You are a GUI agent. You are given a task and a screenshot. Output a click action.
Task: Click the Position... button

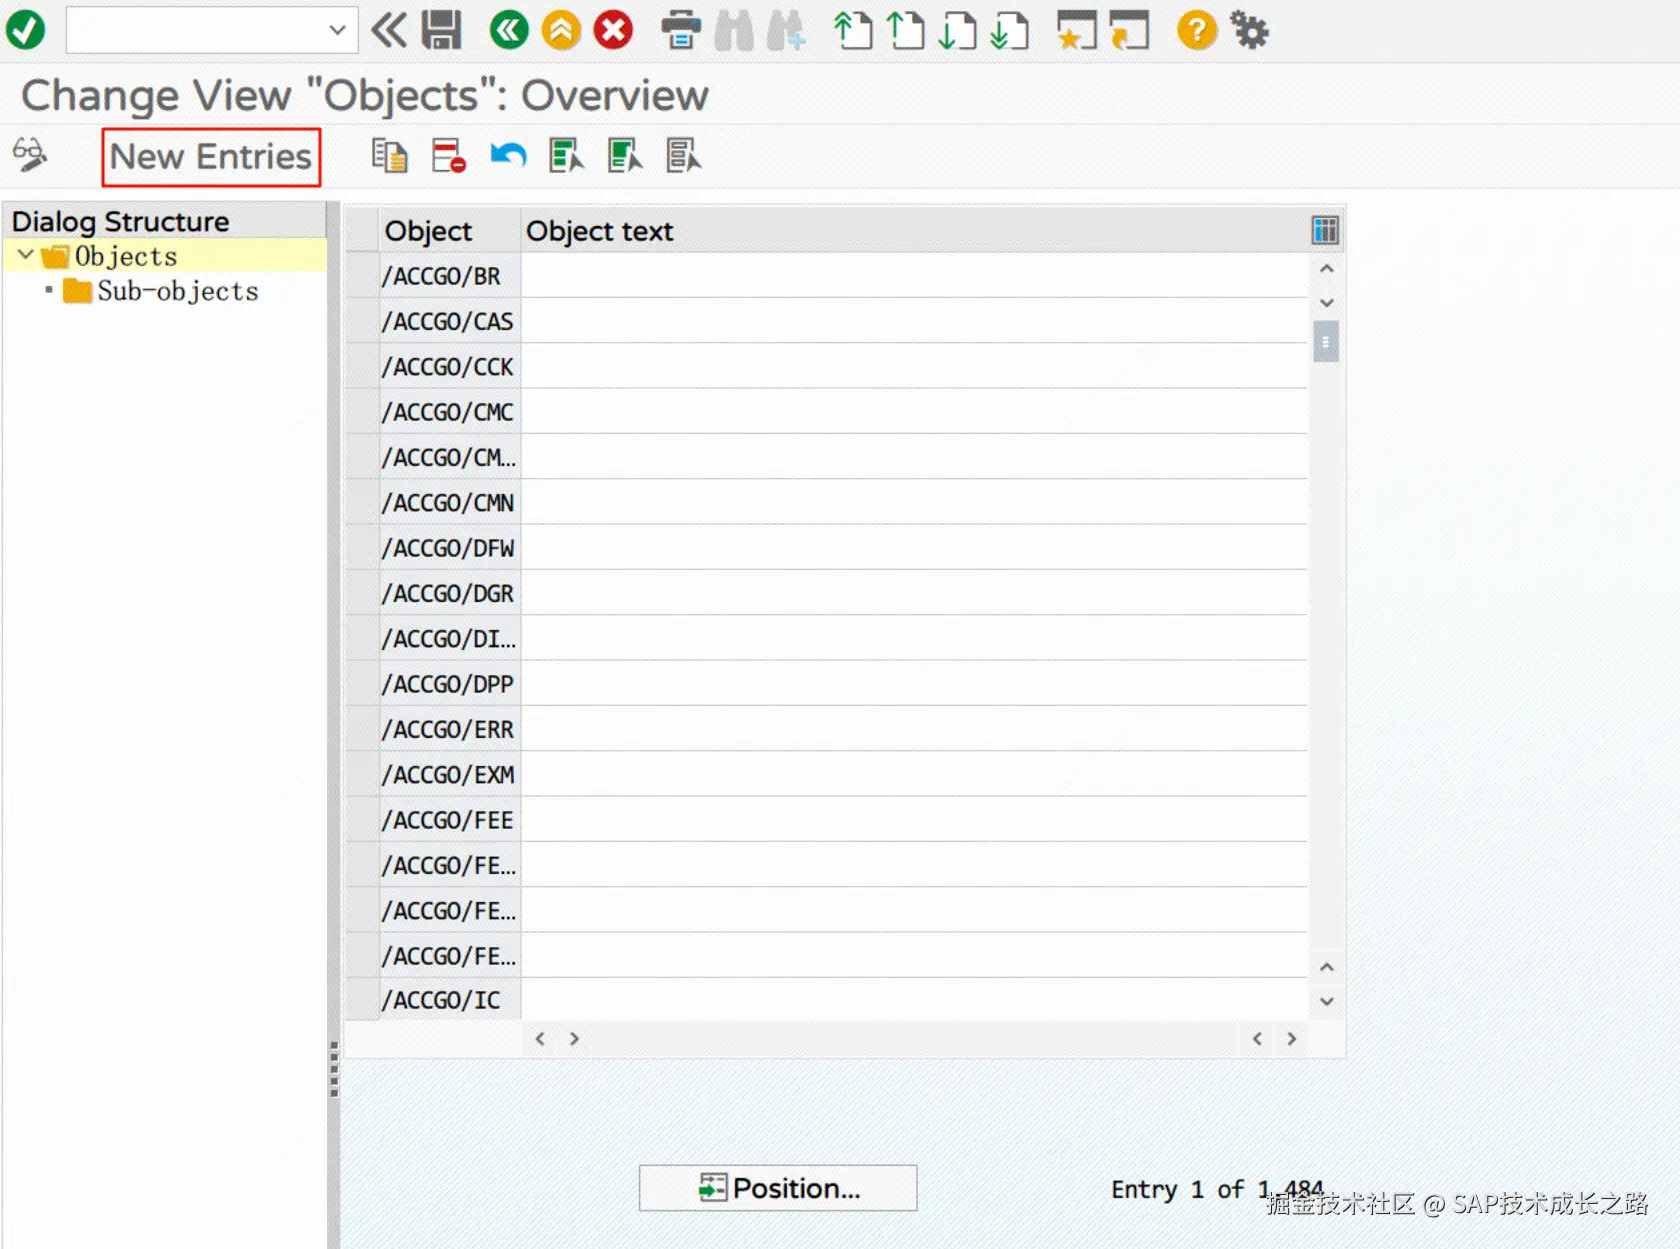point(778,1188)
